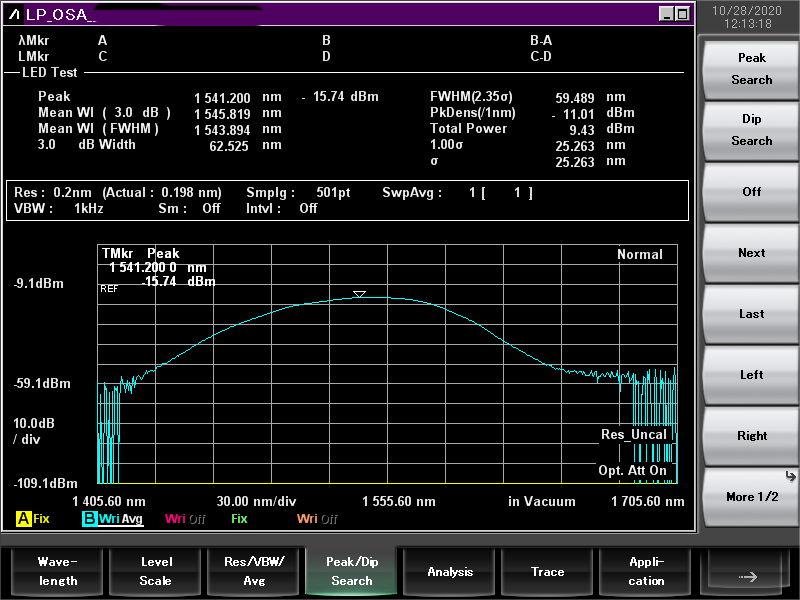Open the Level Scale menu
The width and height of the screenshot is (800, 600).
click(155, 572)
